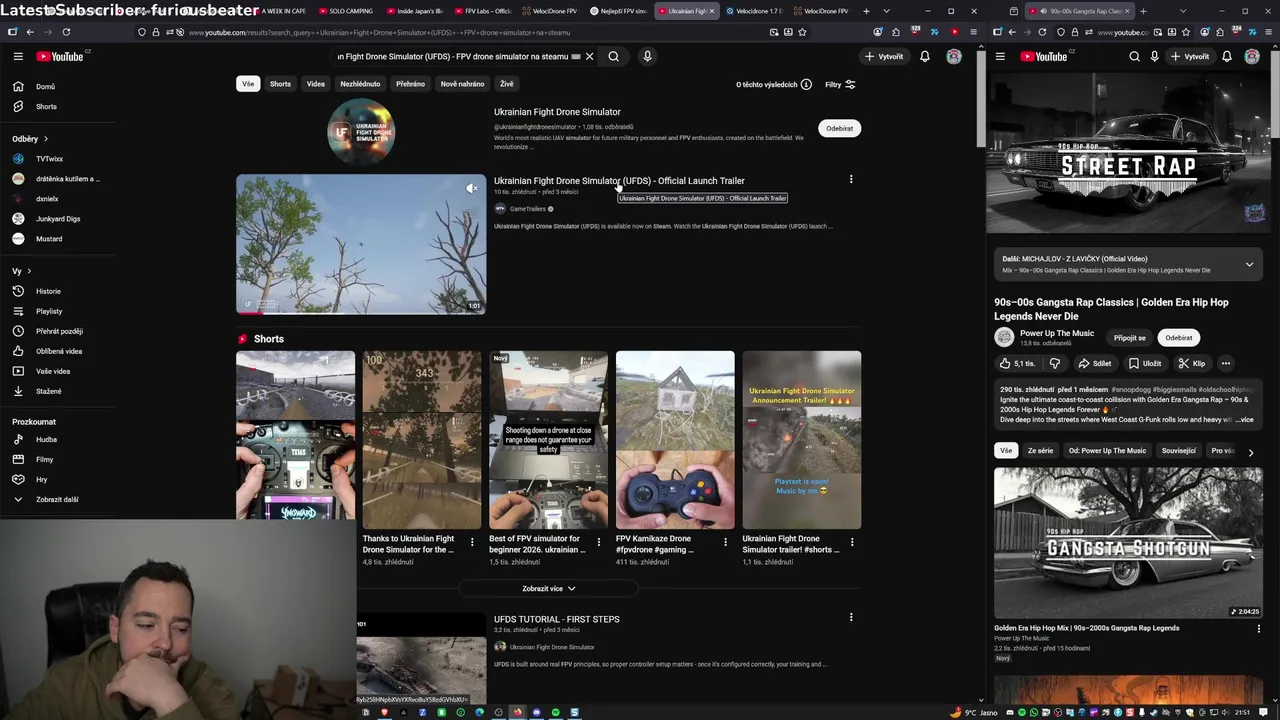Bookmark this page with the star in left browser

pyautogui.click(x=802, y=32)
